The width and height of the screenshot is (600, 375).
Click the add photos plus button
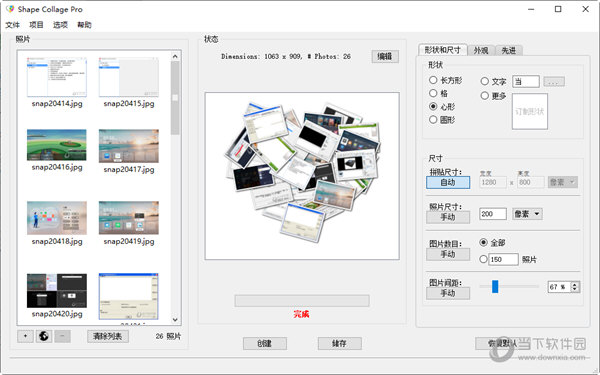coord(25,336)
